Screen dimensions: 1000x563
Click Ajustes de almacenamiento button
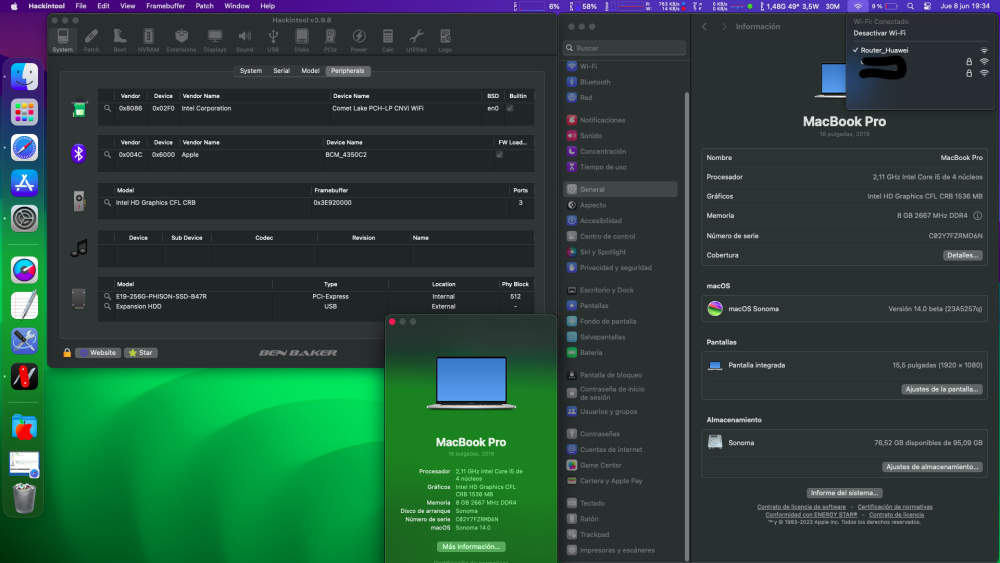point(932,467)
